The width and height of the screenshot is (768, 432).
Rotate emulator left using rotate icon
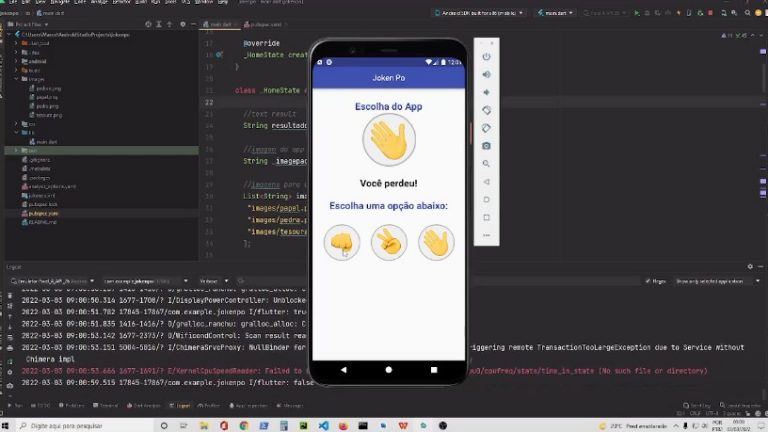point(486,110)
